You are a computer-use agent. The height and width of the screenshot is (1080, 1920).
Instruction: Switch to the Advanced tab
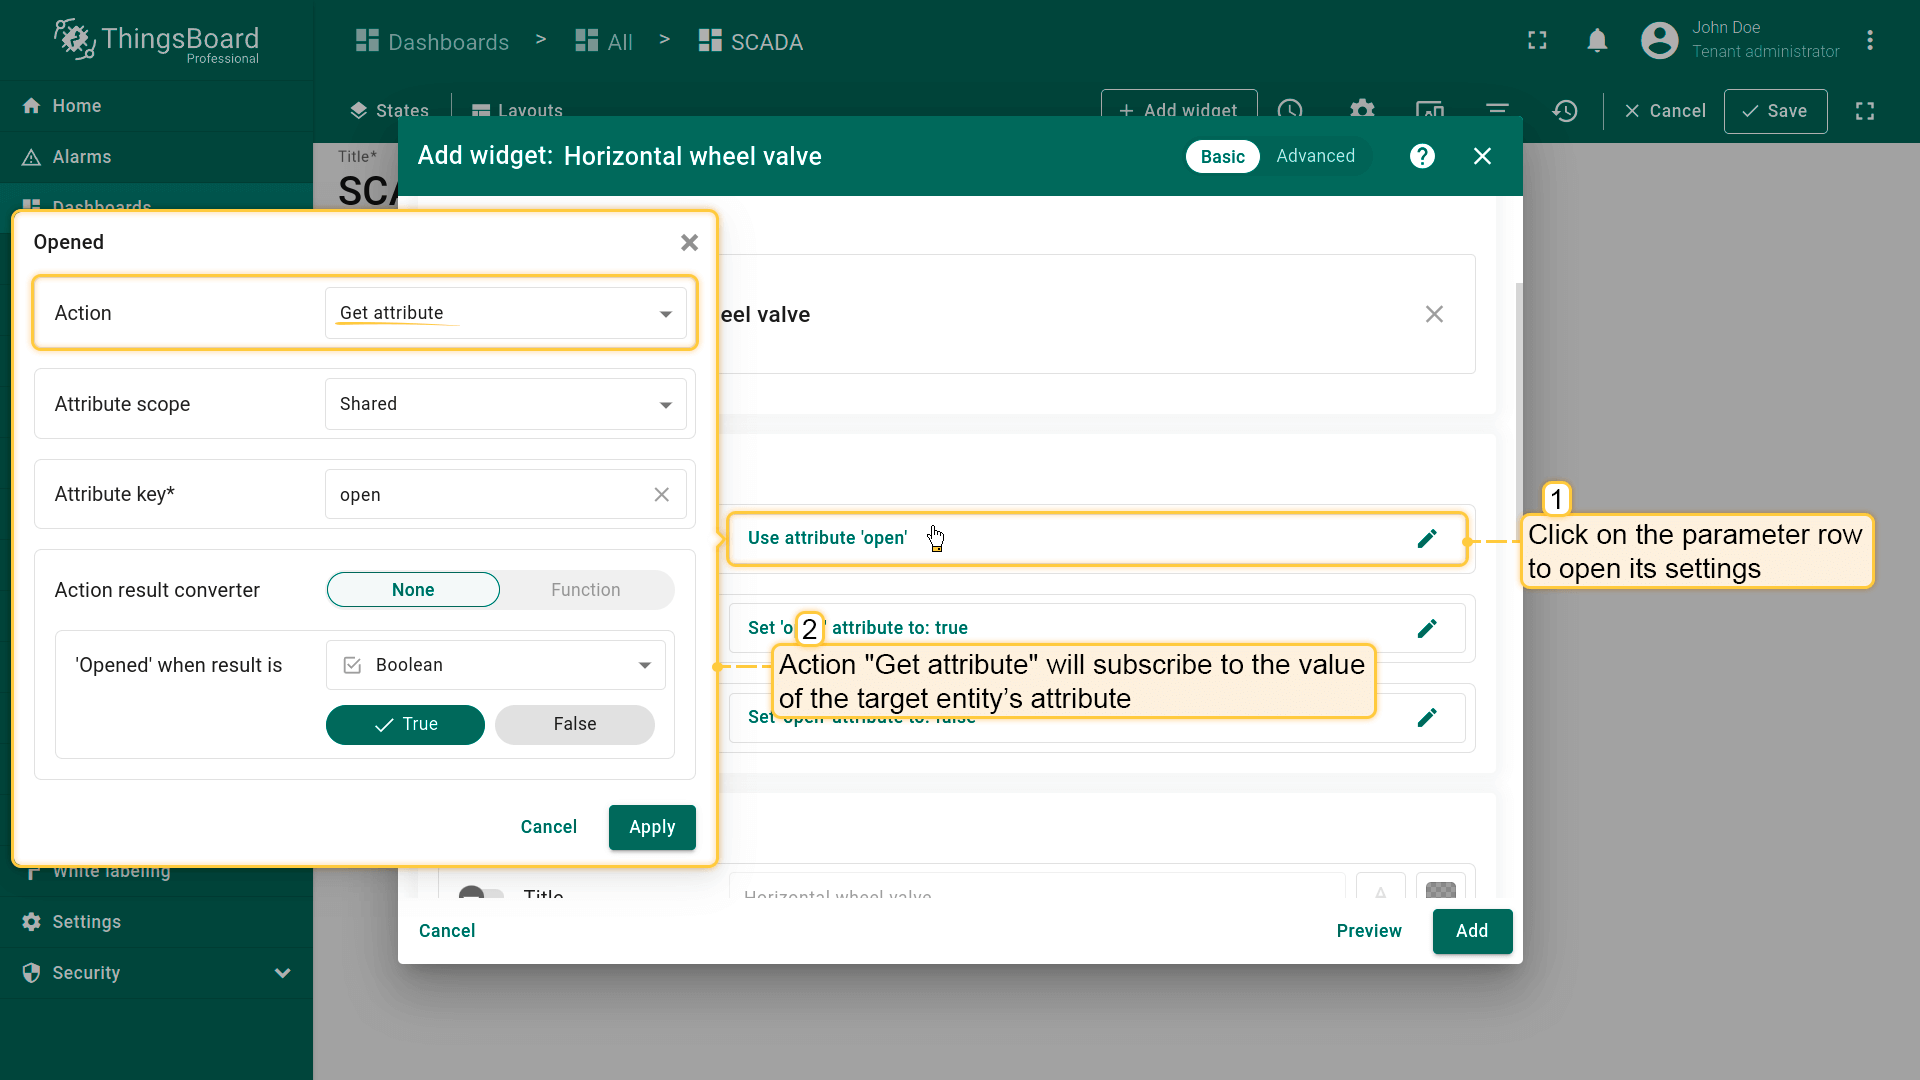coord(1315,157)
